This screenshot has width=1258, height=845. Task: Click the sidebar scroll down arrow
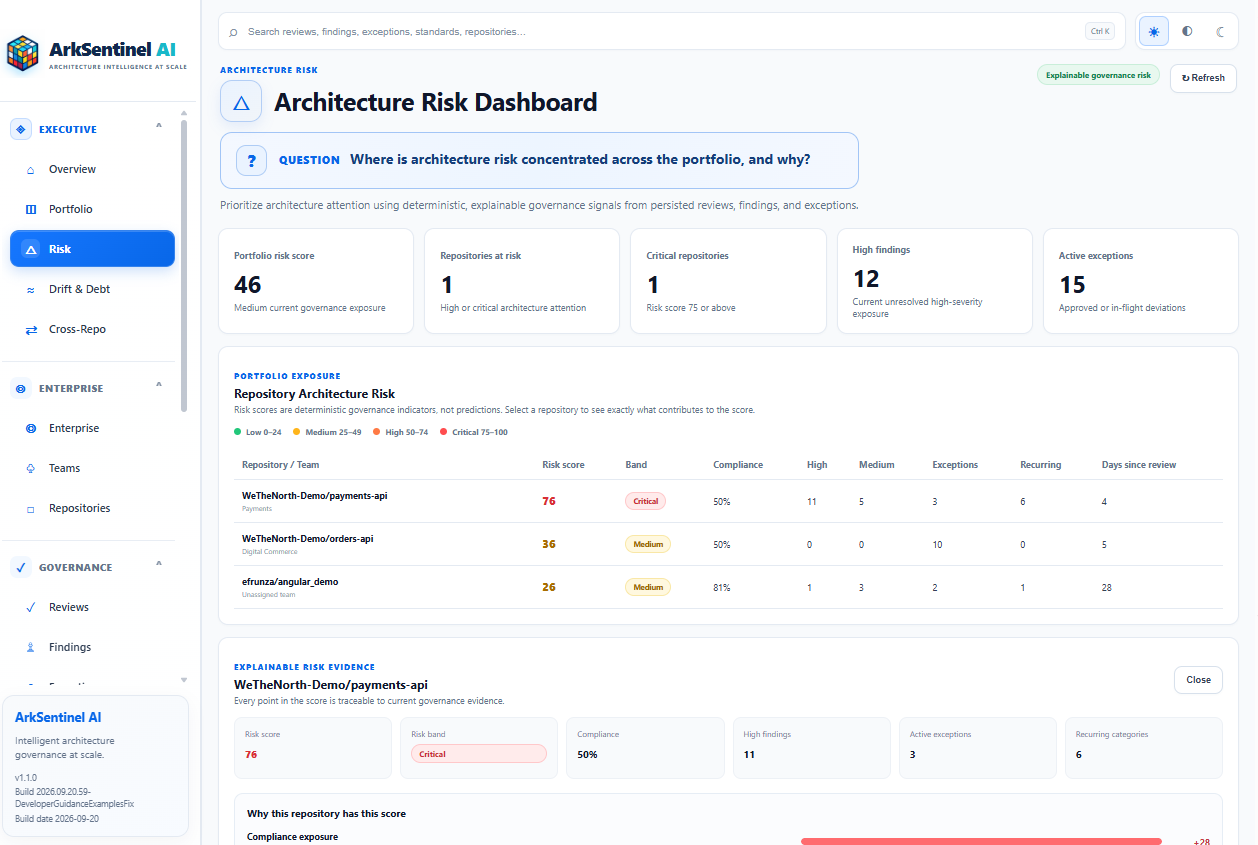[184, 680]
